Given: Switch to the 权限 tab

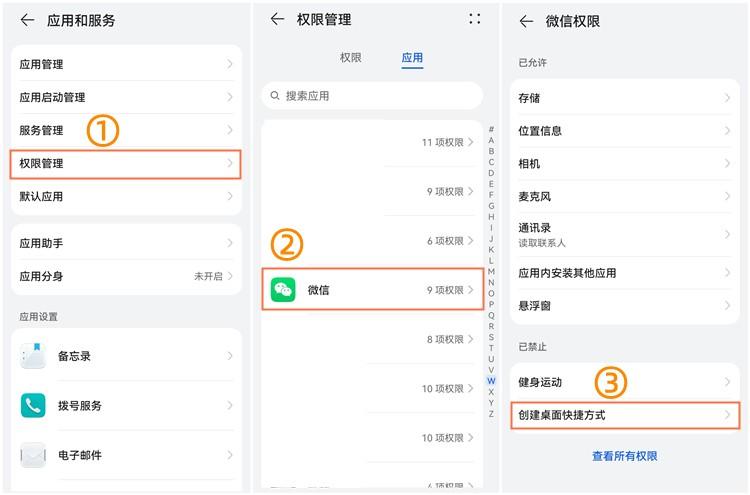Looking at the screenshot, I should 351,58.
